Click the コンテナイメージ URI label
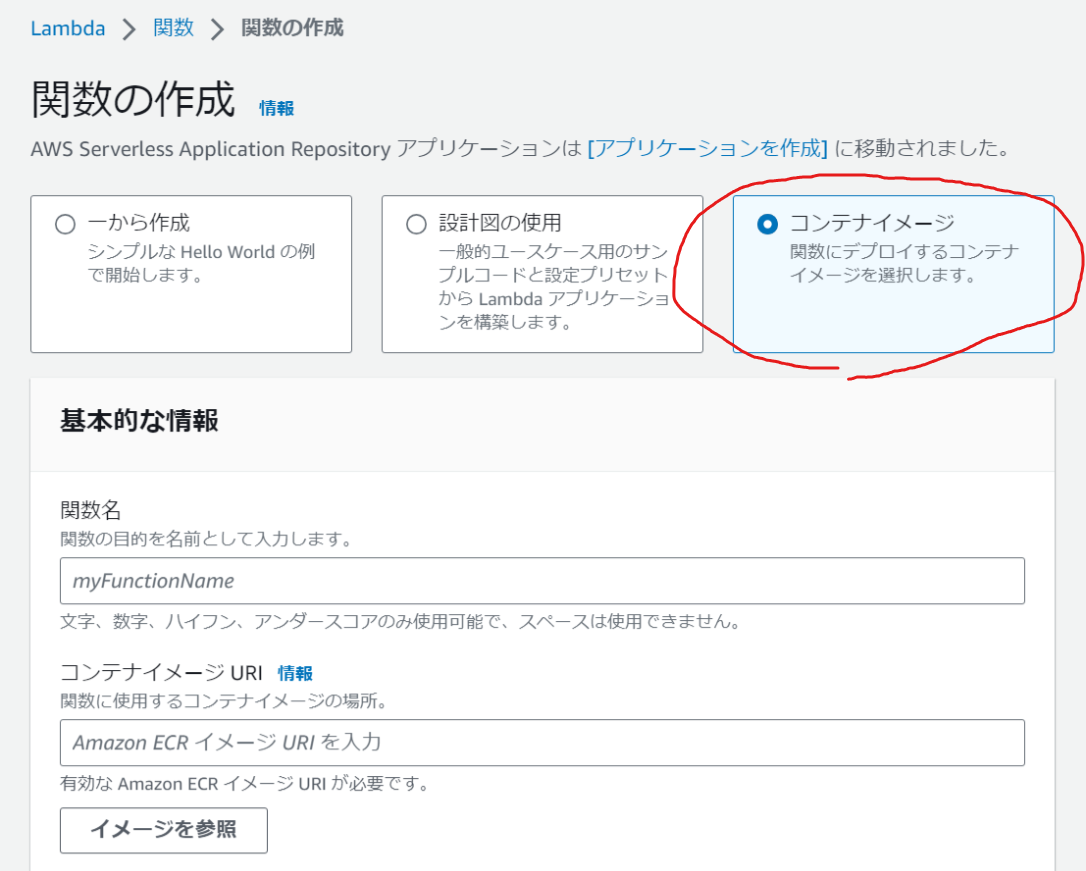 pyautogui.click(x=161, y=672)
